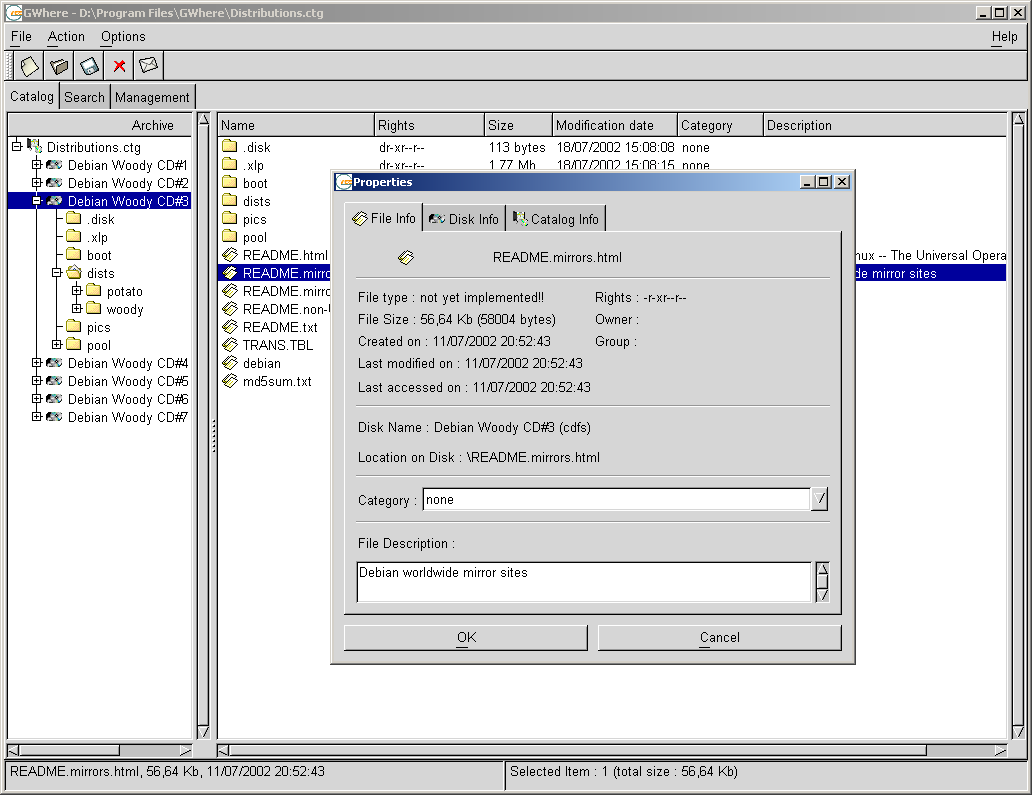Click into the Category field showing none
The height and width of the screenshot is (795, 1032).
[x=617, y=499]
